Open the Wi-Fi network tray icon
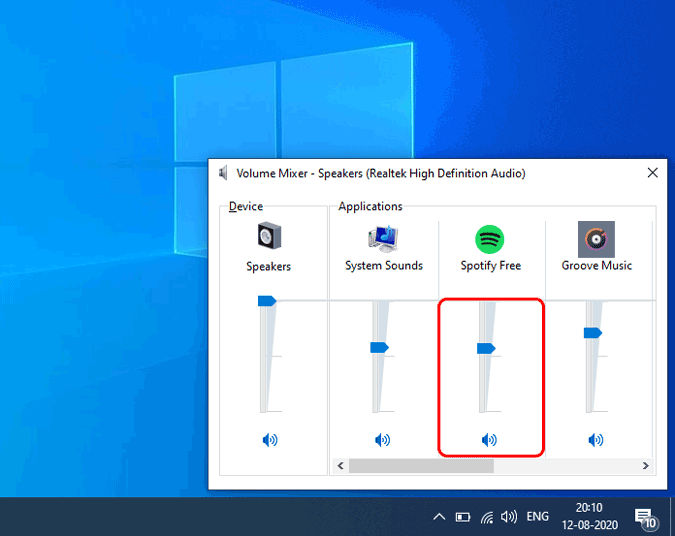 point(487,517)
